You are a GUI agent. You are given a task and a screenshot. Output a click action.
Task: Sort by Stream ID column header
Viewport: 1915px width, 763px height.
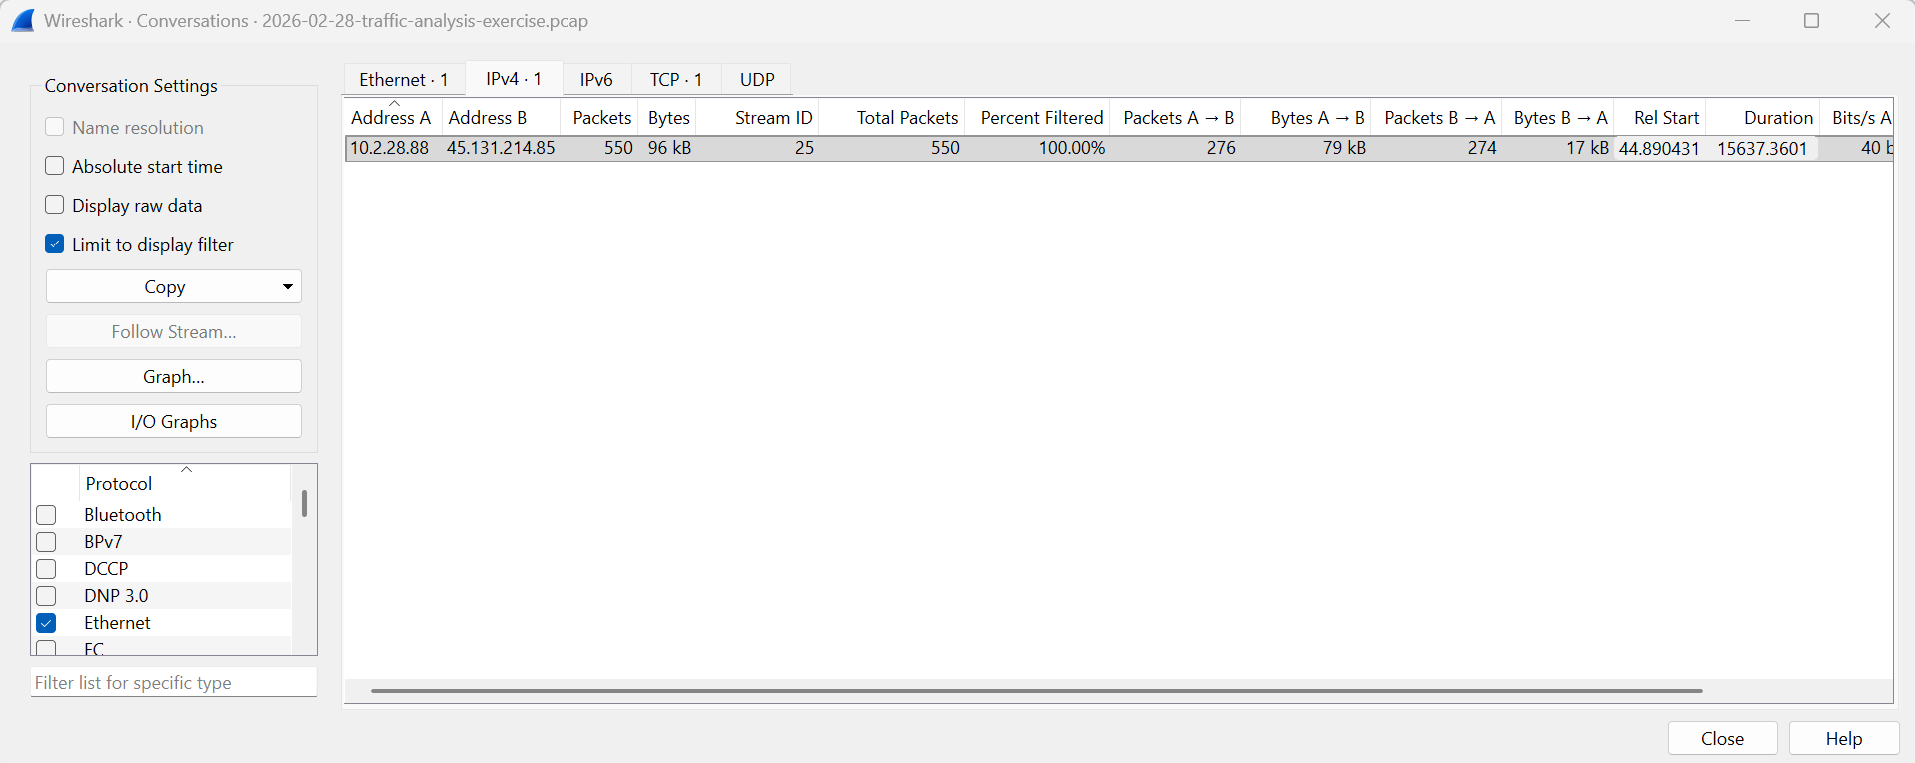tap(758, 117)
